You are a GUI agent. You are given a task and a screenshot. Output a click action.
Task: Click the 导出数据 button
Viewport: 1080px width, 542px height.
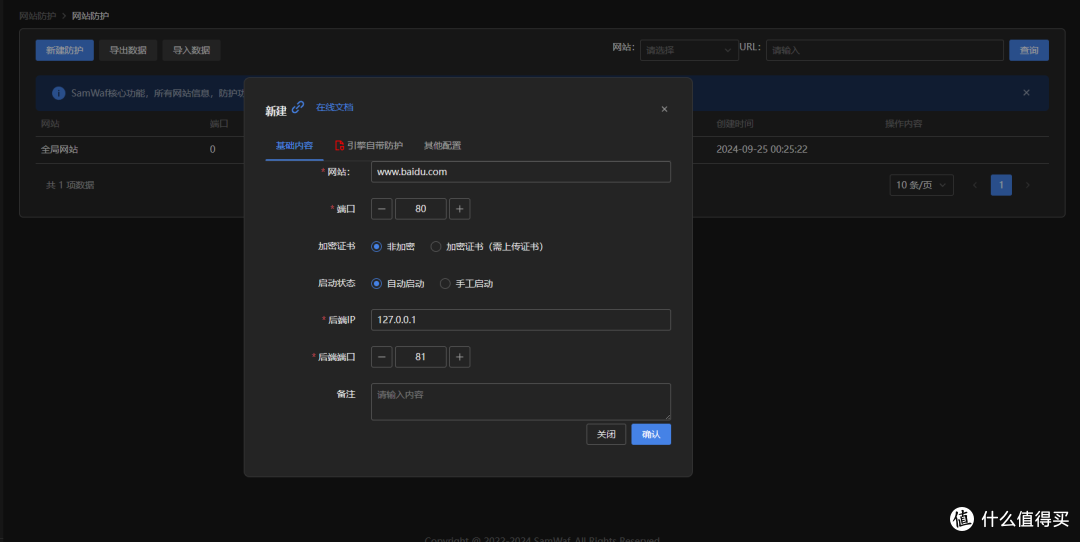coord(128,50)
